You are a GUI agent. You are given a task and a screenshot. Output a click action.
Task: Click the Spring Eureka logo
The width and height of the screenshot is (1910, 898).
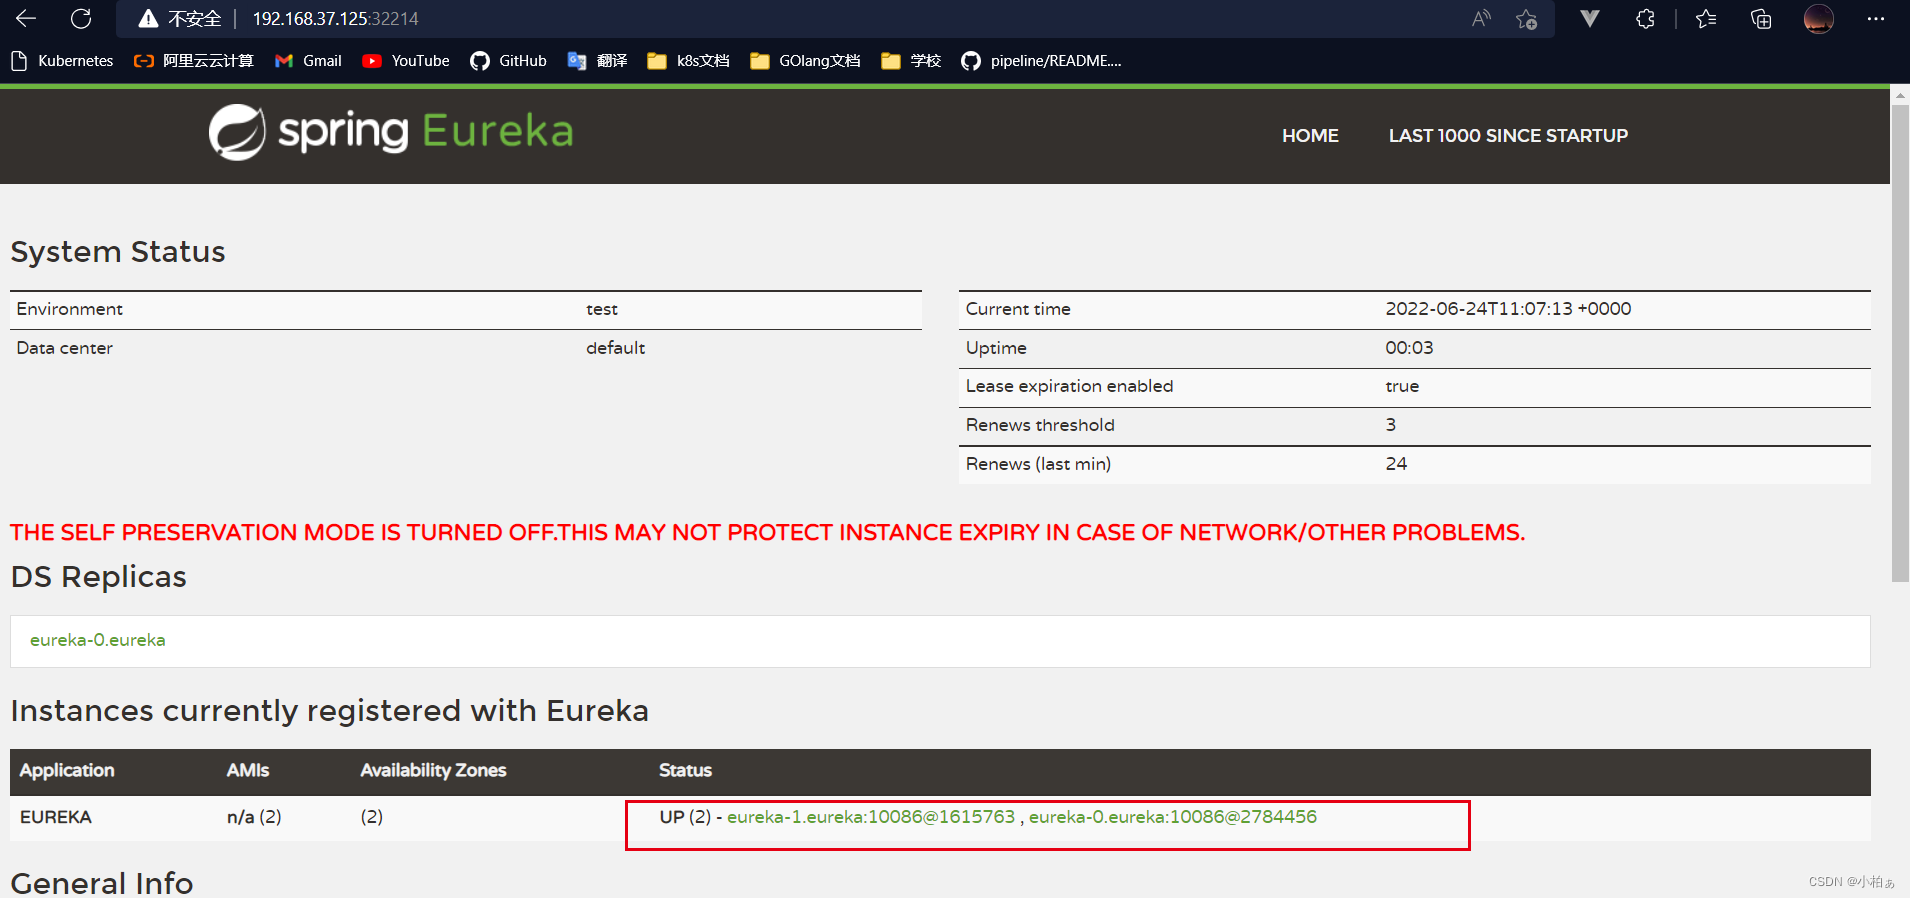(391, 132)
